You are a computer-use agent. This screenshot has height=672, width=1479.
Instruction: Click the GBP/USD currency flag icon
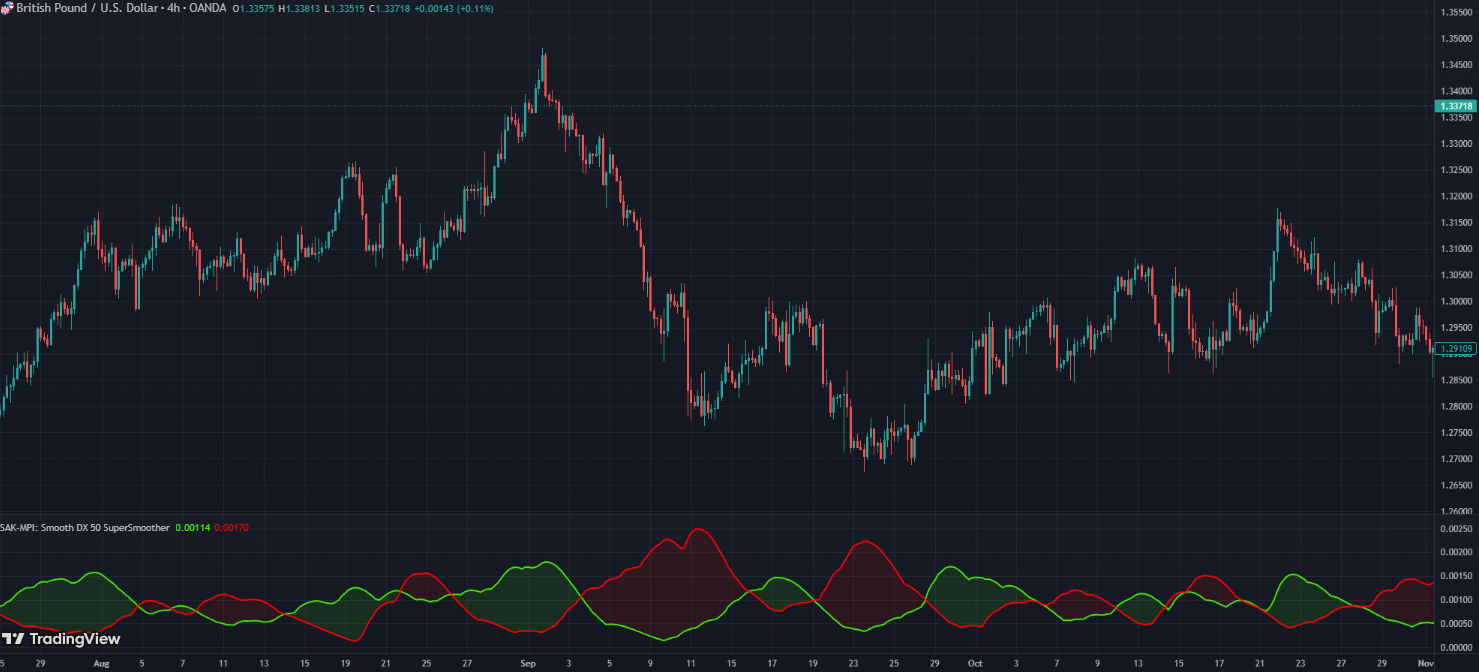[x=6, y=8]
